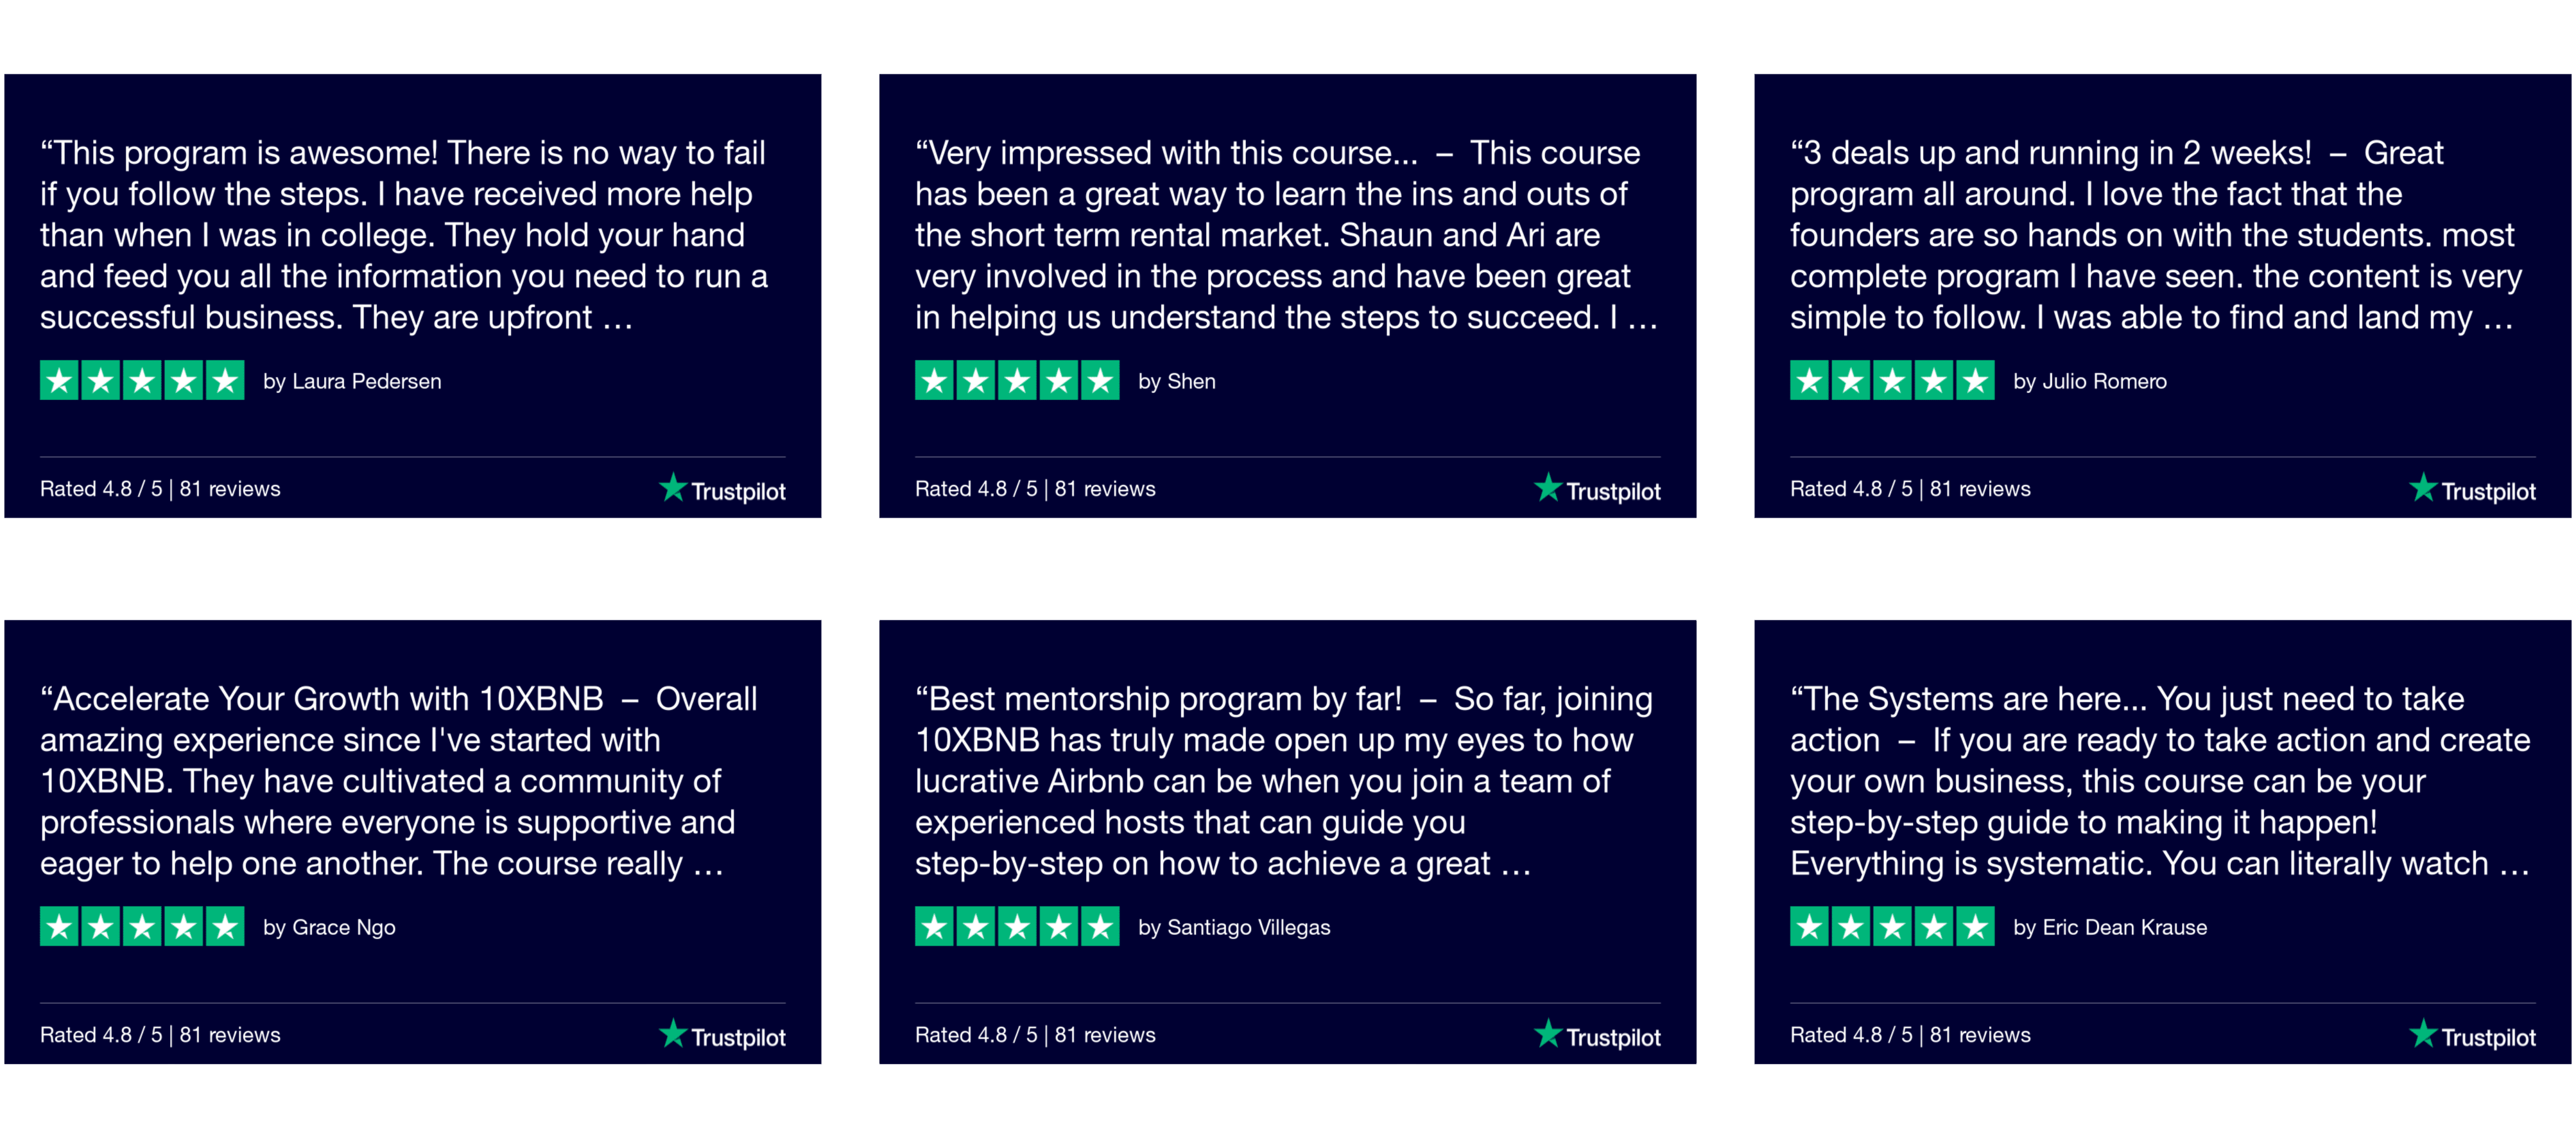
Task: Open the "3 deals up and running" review text
Action: coord(2155,235)
